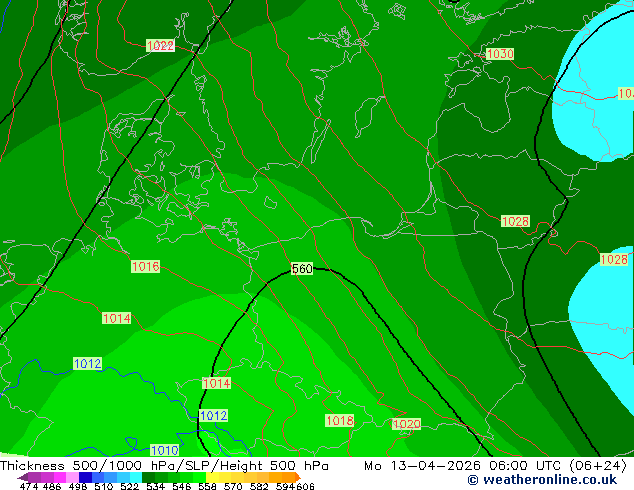Image resolution: width=634 pixels, height=490 pixels.
Task: Select the 582 legend value
Action: [259, 486]
